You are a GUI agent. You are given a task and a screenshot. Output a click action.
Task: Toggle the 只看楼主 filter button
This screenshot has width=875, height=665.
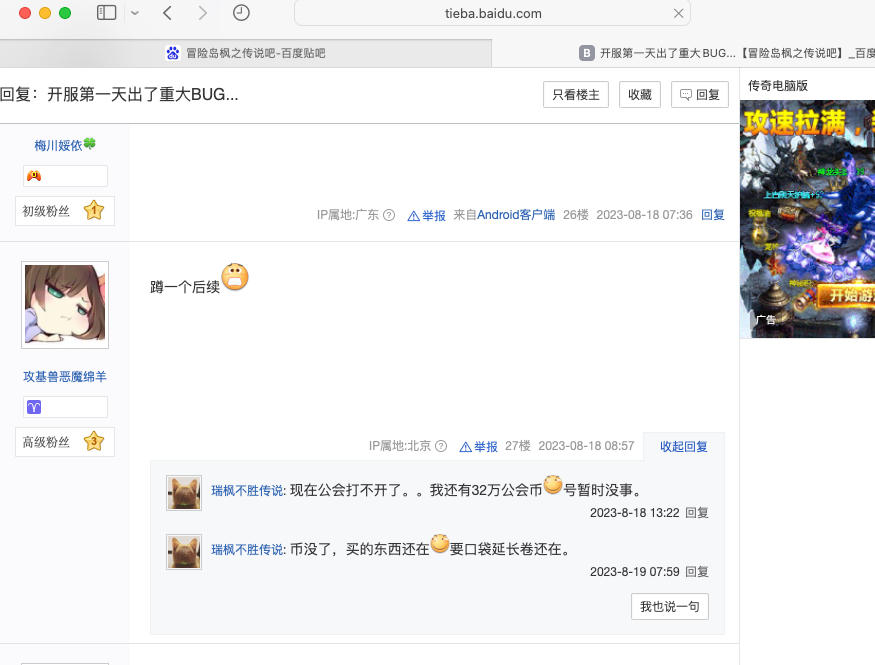(x=576, y=95)
